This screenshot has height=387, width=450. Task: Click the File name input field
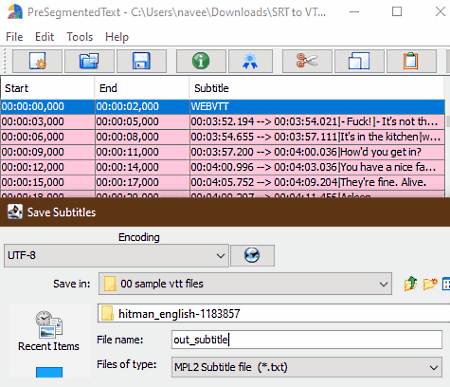coord(307,340)
